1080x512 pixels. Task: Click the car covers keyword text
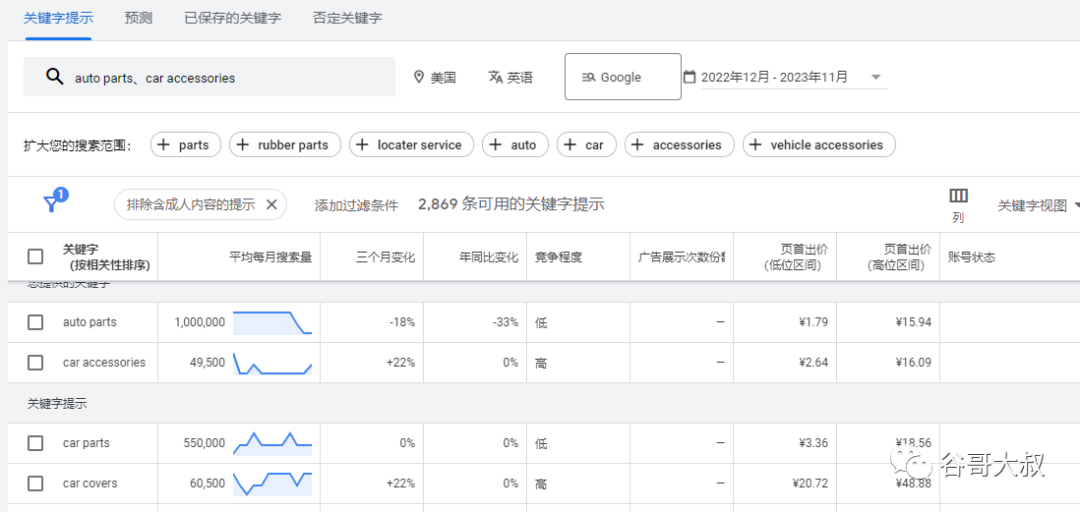click(90, 484)
